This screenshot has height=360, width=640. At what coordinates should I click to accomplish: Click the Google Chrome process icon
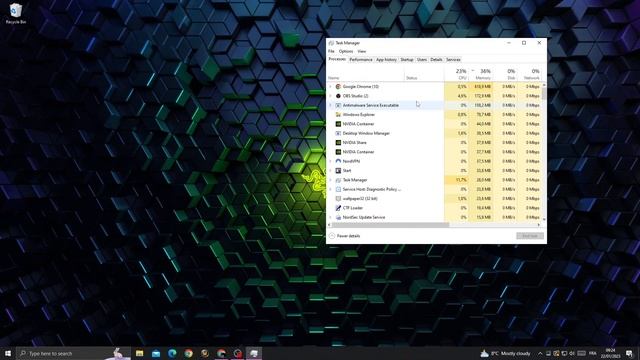tap(338, 87)
